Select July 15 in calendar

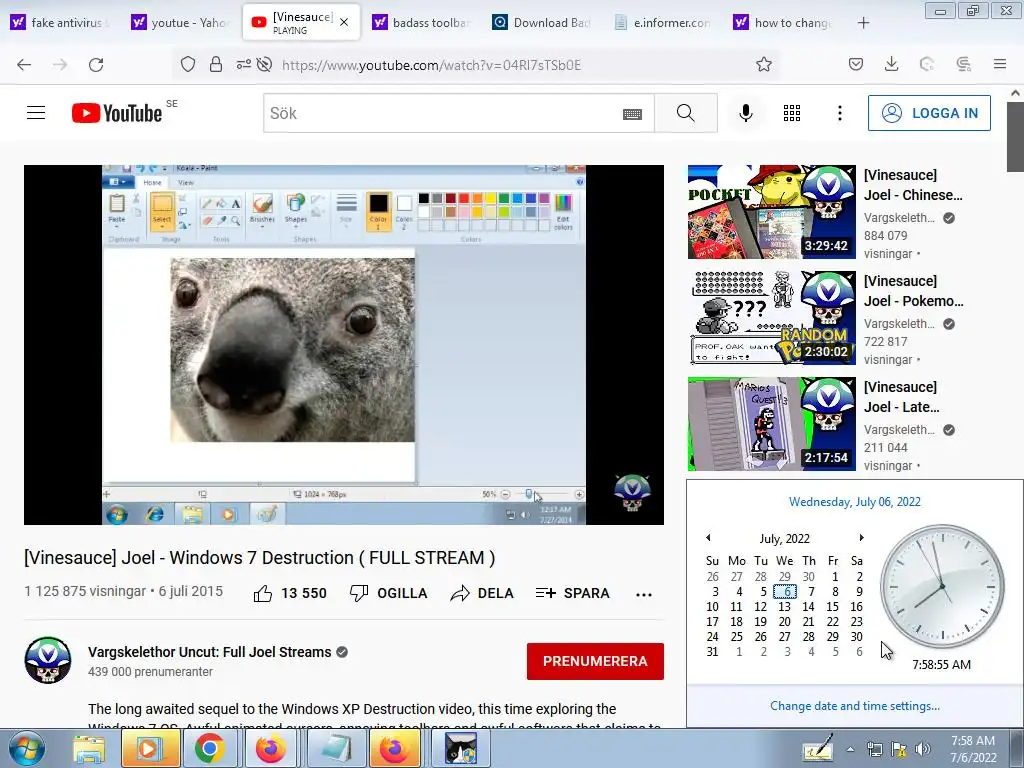[x=833, y=607]
